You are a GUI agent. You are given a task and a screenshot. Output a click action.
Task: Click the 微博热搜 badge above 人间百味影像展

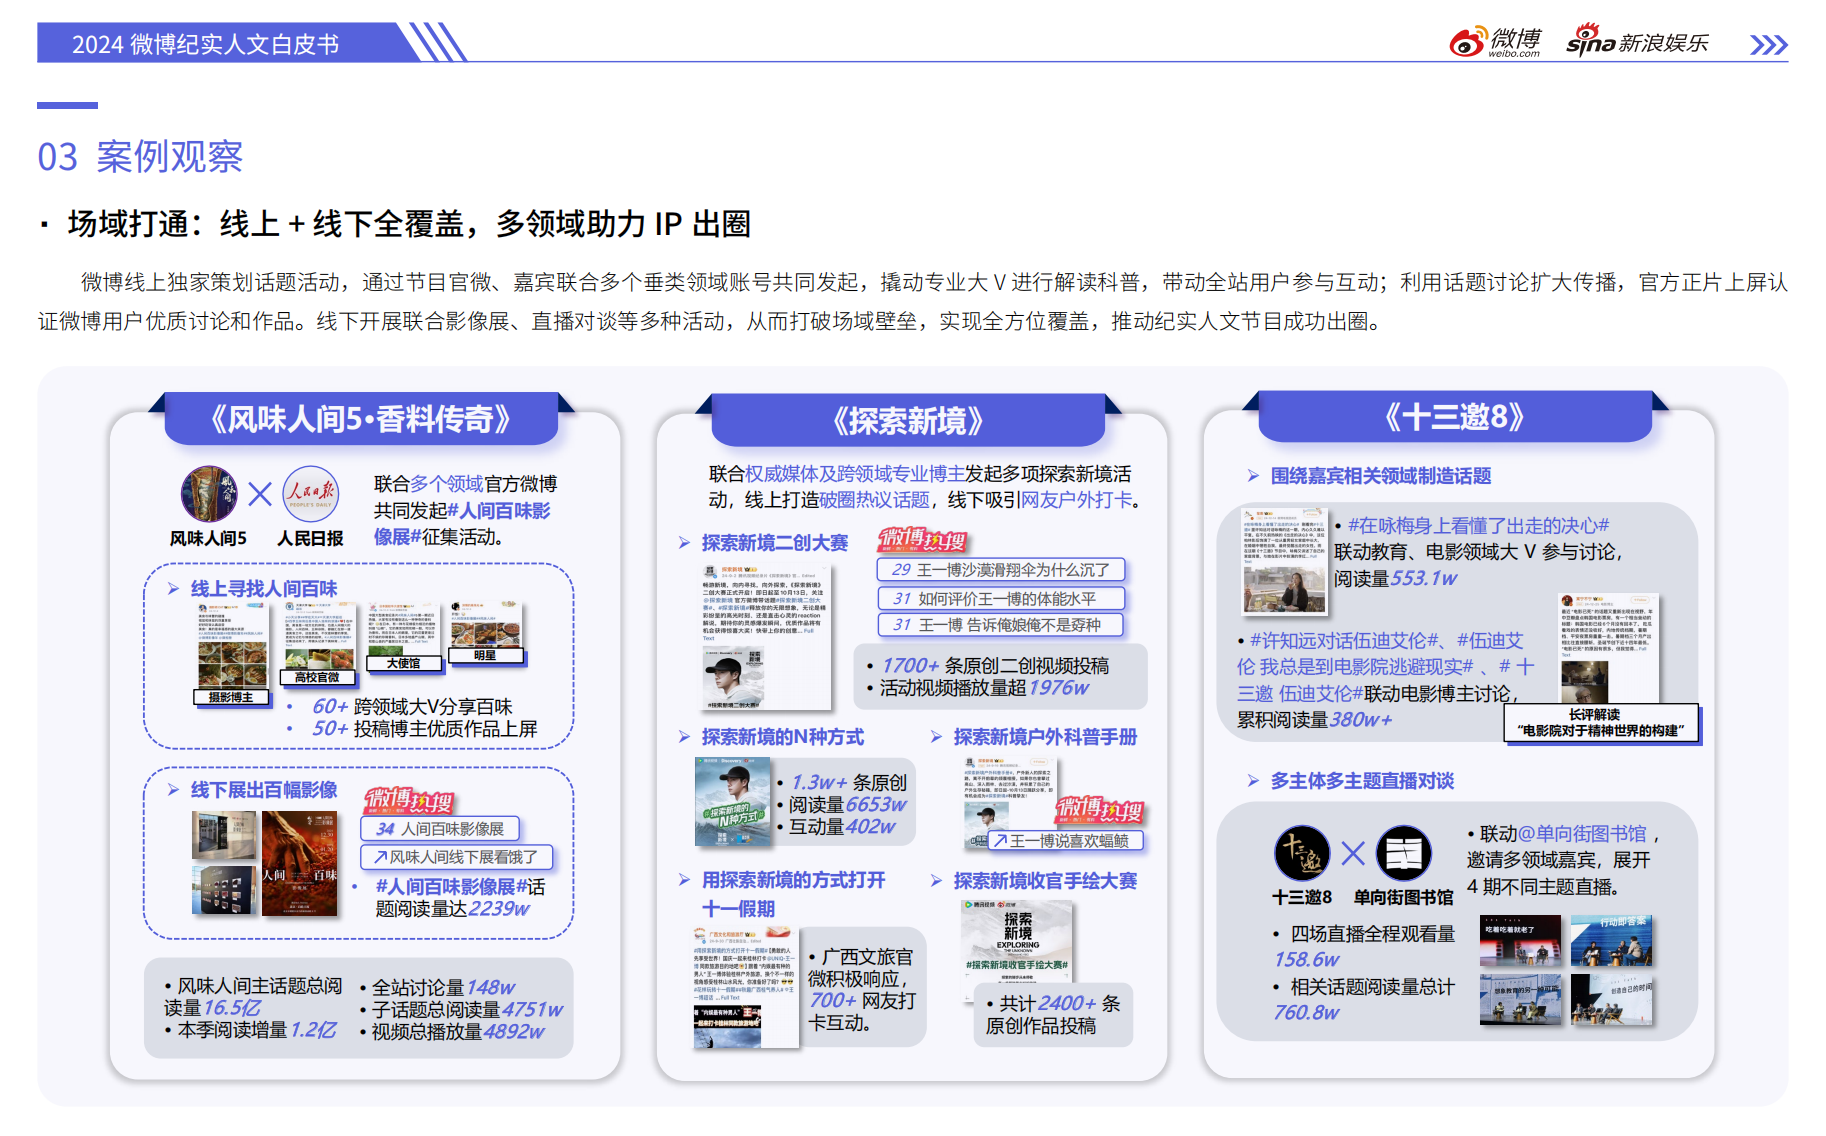pos(409,801)
